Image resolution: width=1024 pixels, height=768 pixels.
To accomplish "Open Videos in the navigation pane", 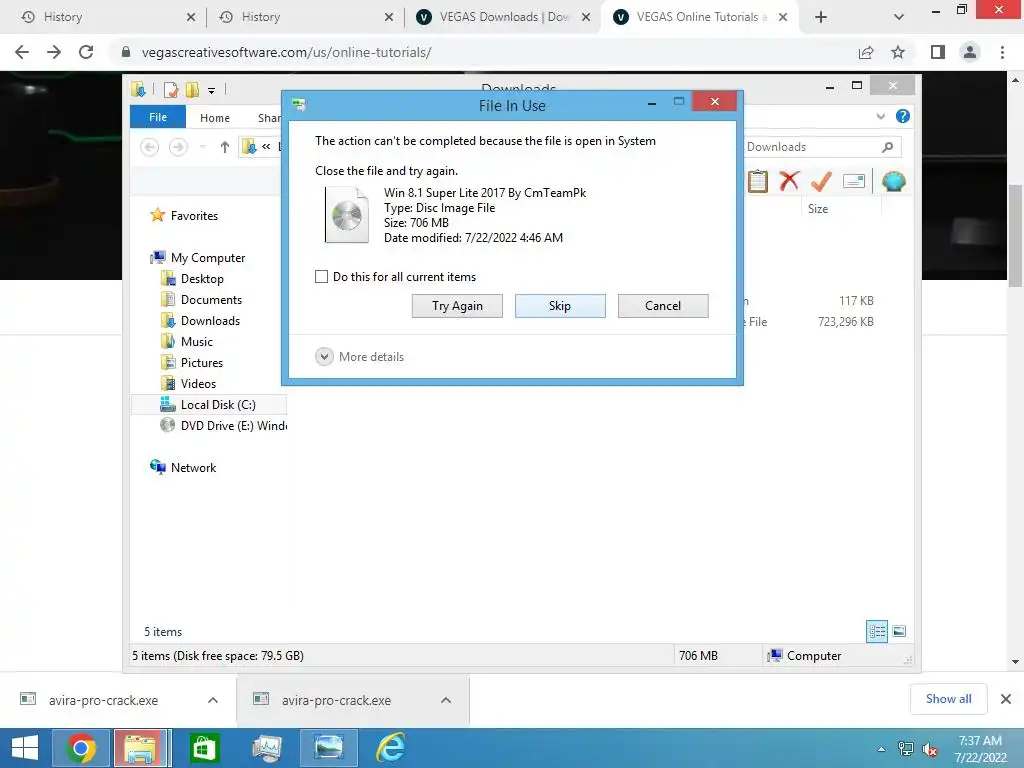I will (198, 383).
